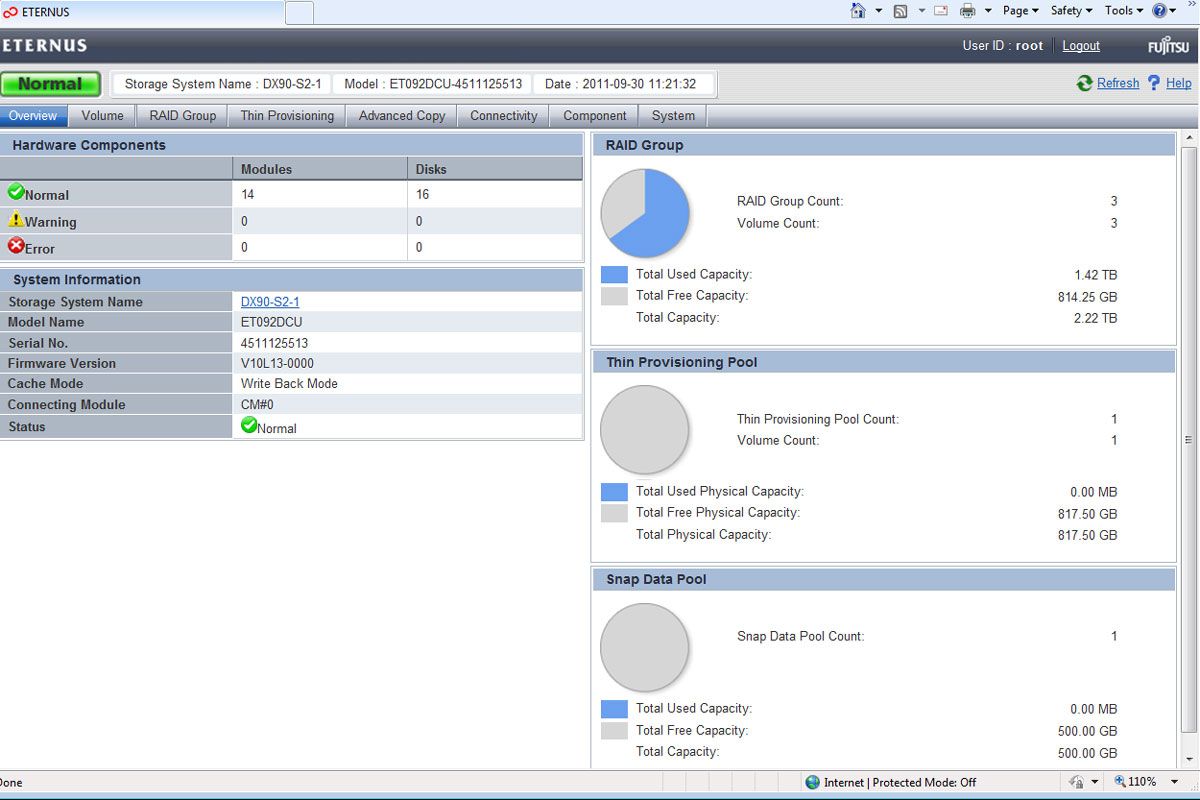Viewport: 1200px width, 800px height.
Task: Click the vertical scrollbar of the right panel
Action: click(x=1189, y=440)
